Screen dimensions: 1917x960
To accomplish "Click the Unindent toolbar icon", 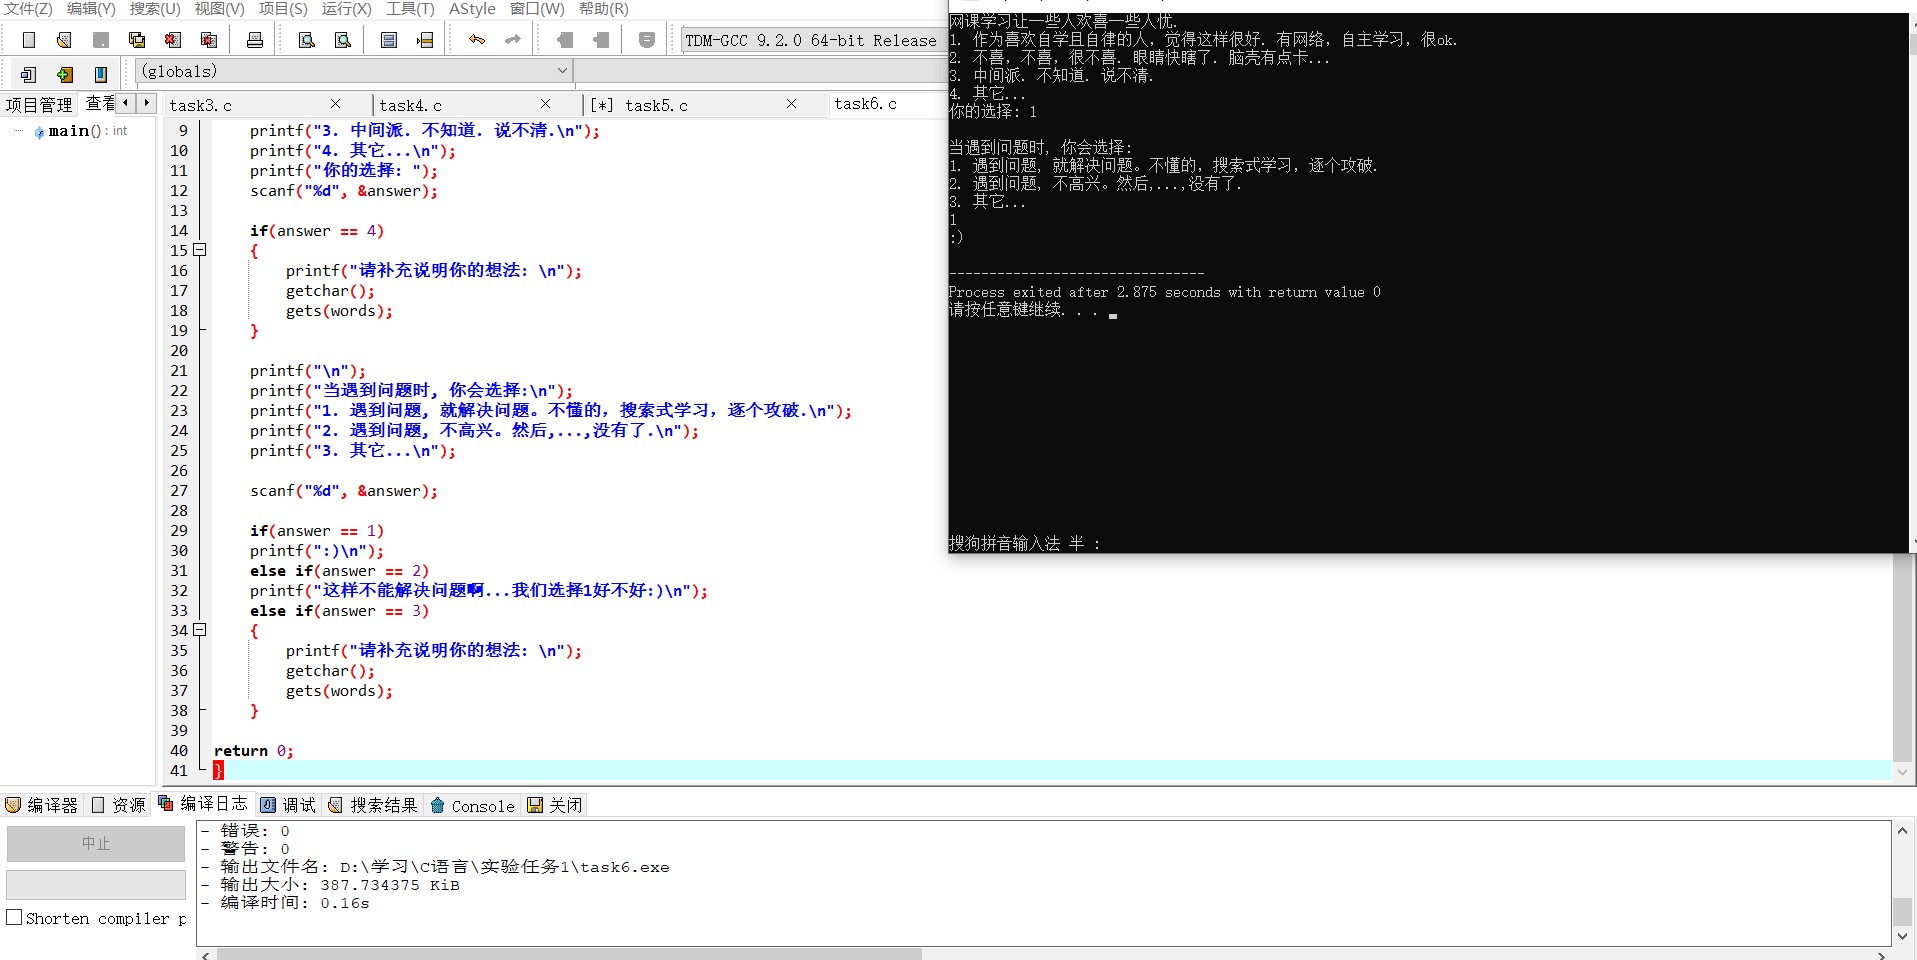I will [x=565, y=40].
